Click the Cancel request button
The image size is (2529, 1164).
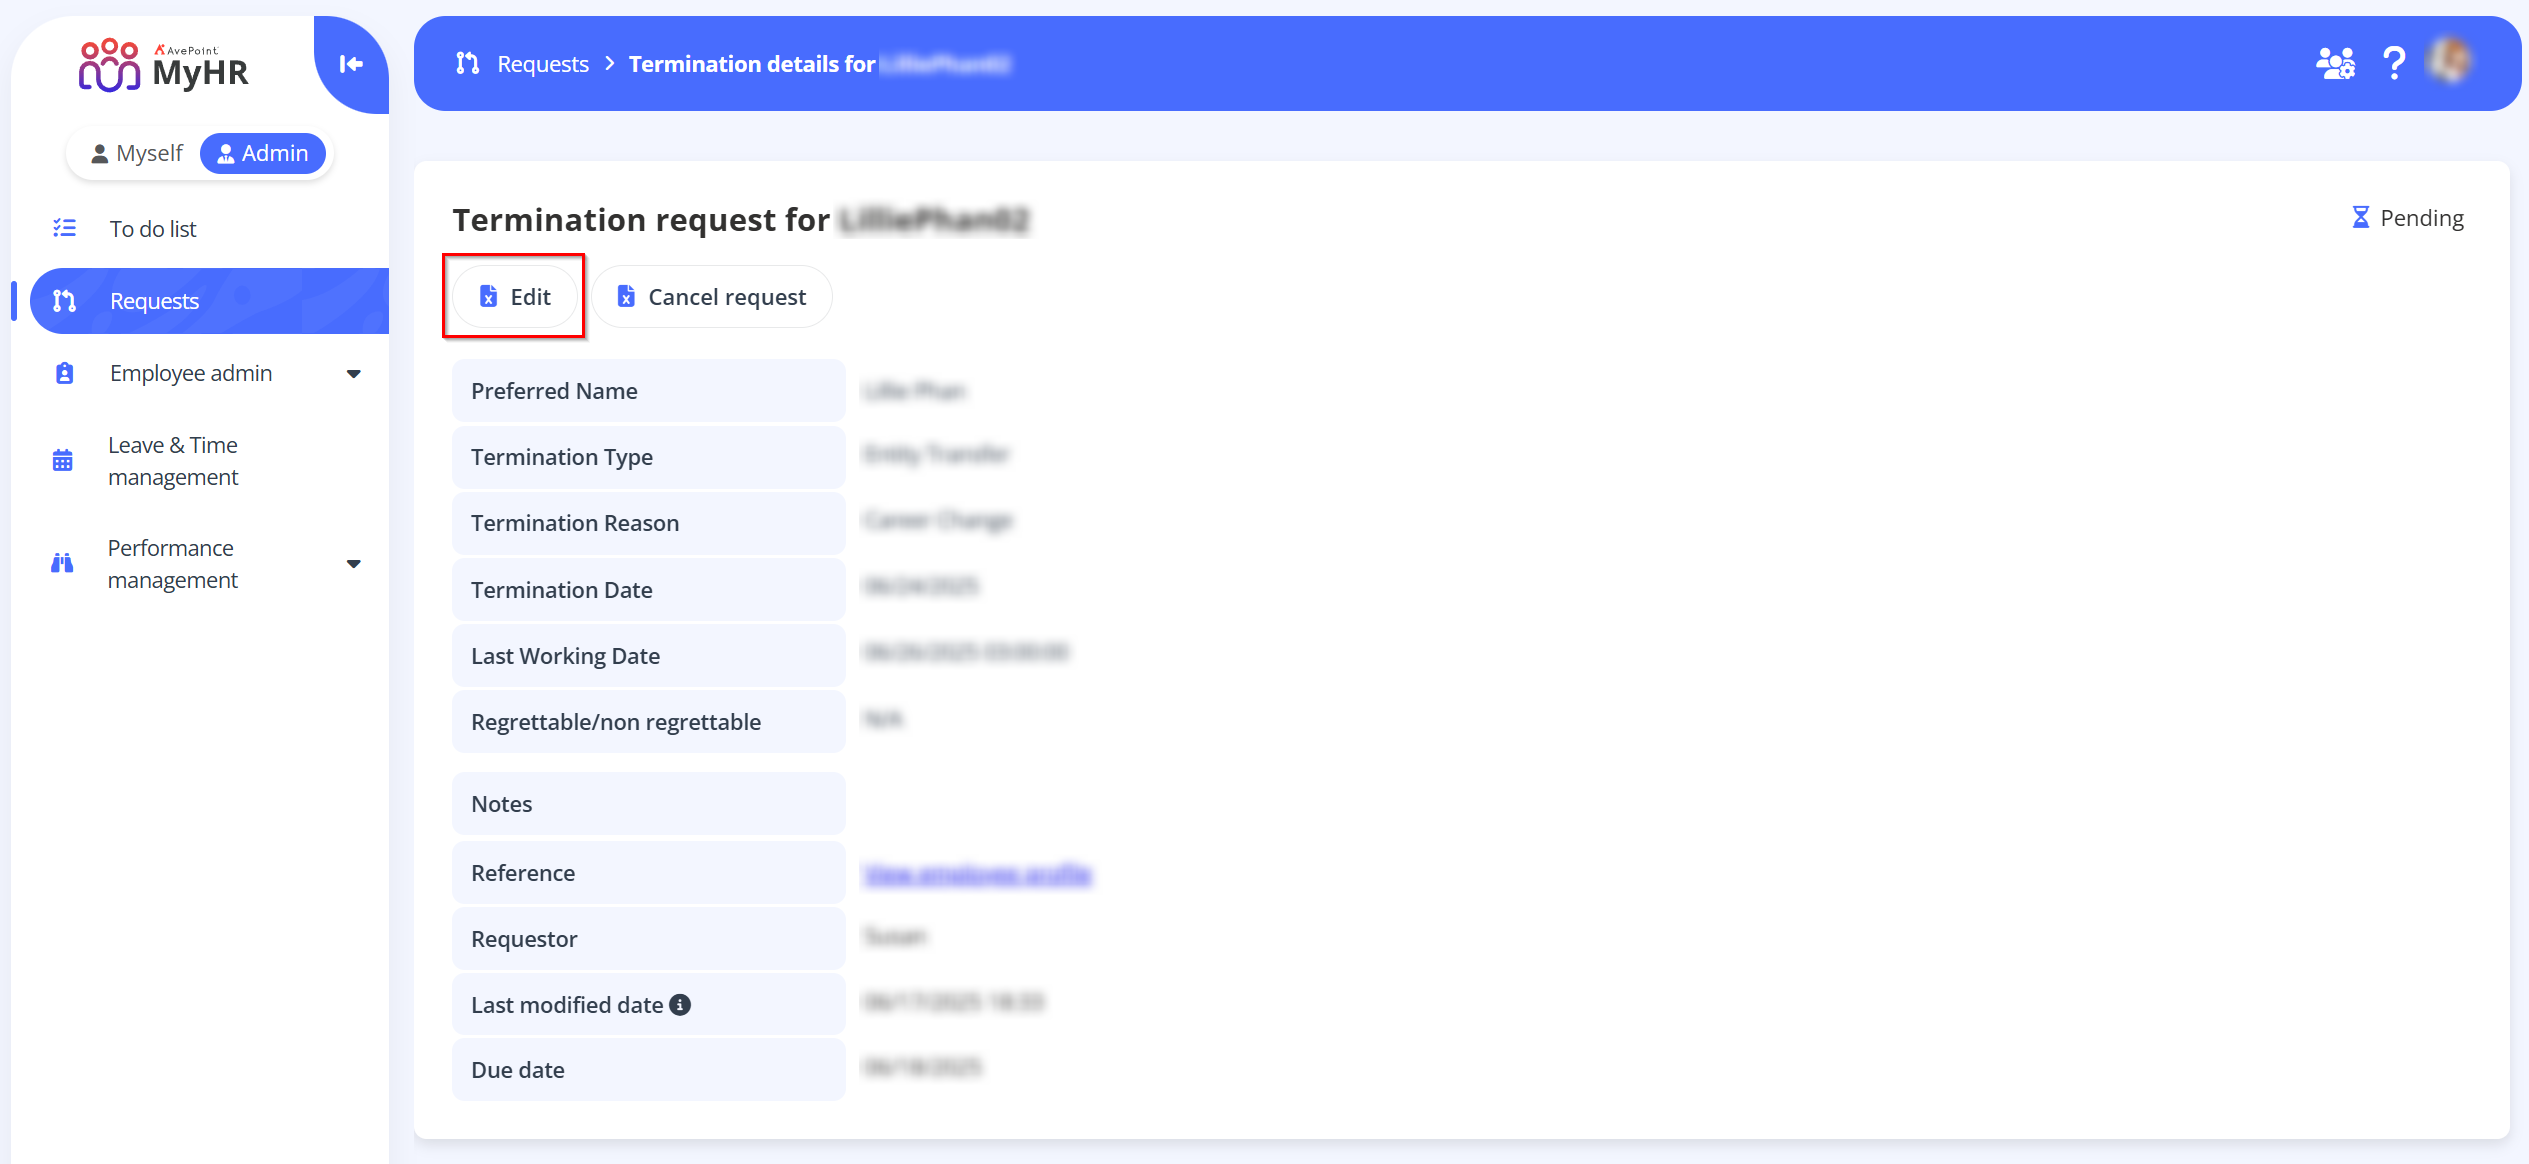(x=712, y=297)
